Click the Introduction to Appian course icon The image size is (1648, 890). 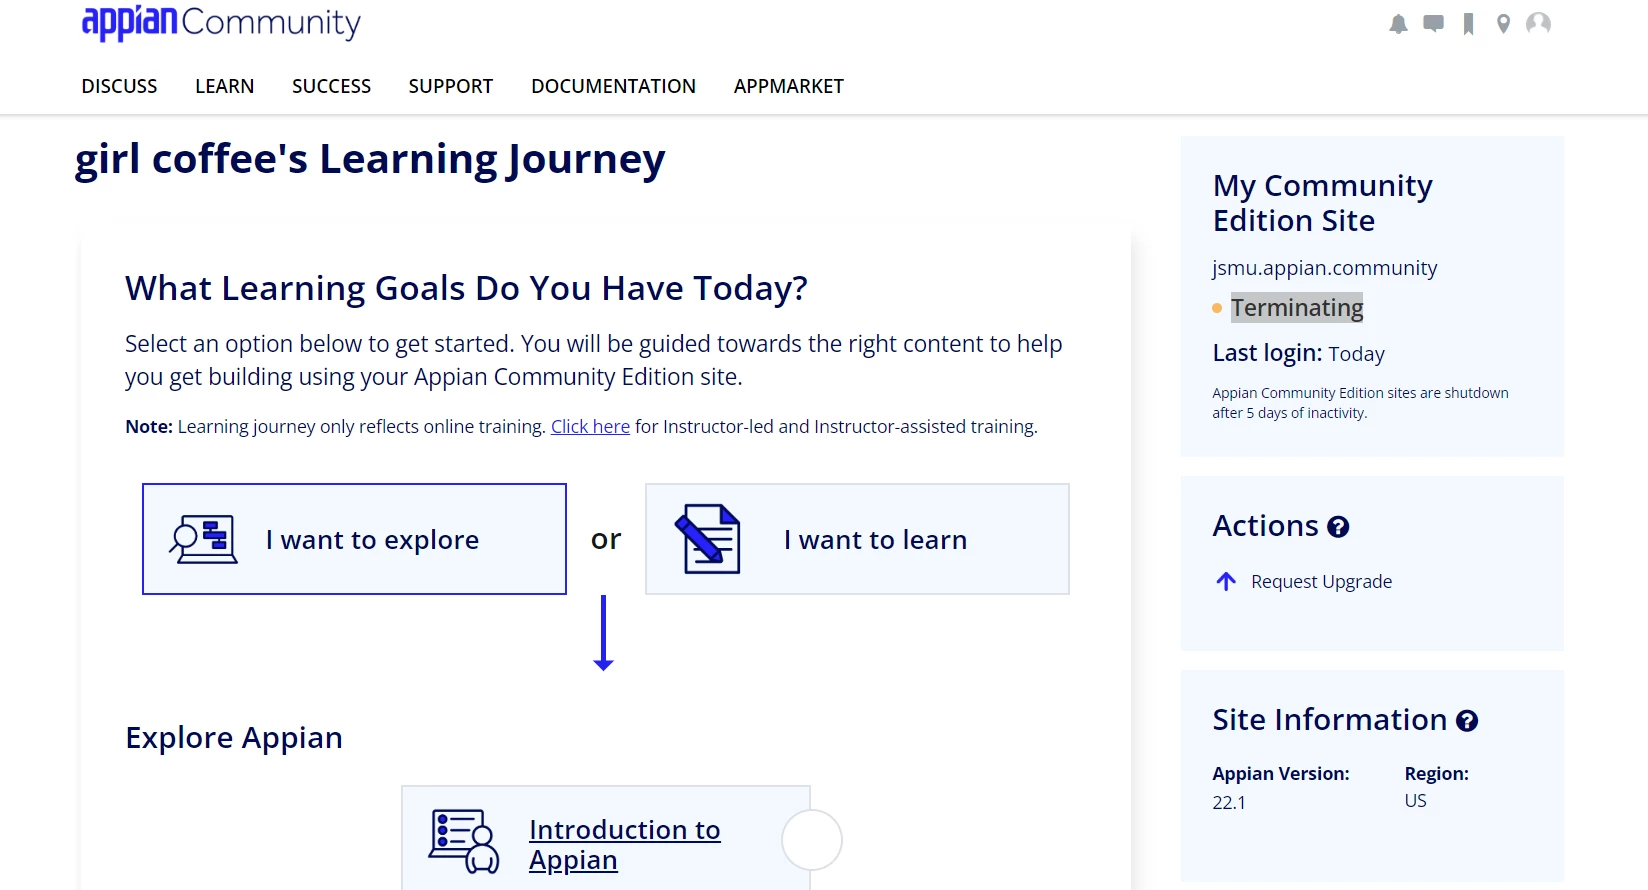pyautogui.click(x=464, y=841)
